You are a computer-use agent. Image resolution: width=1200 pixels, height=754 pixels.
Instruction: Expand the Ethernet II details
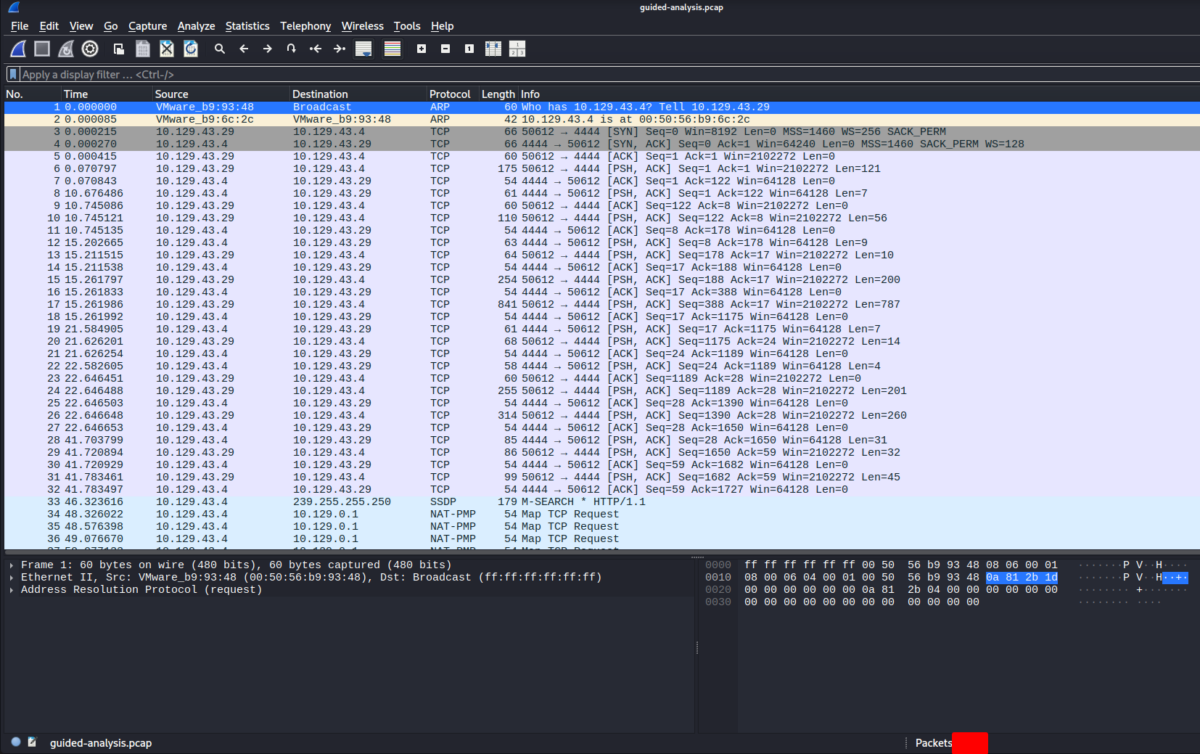[x=11, y=577]
